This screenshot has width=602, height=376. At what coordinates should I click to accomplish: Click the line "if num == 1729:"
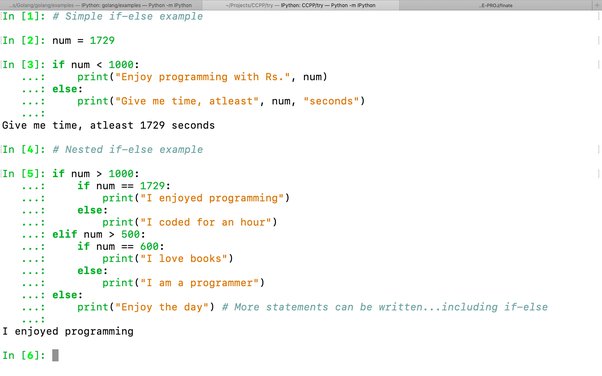[124, 186]
